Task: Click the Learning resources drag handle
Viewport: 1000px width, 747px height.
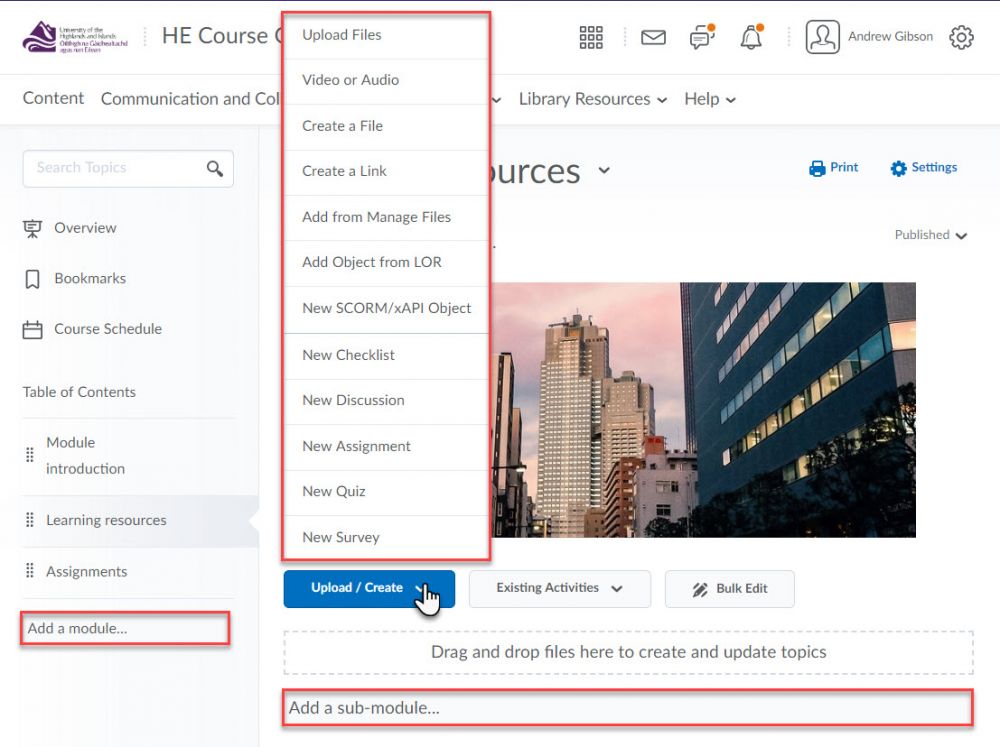Action: coord(29,520)
